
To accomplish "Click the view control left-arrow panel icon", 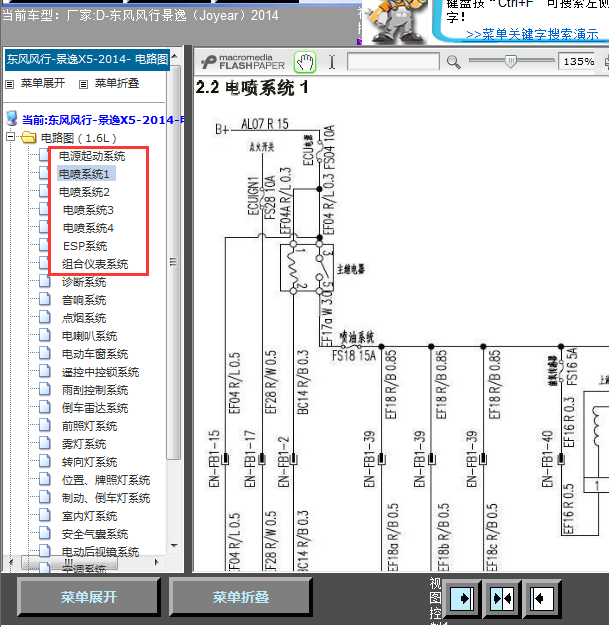I will (541, 598).
